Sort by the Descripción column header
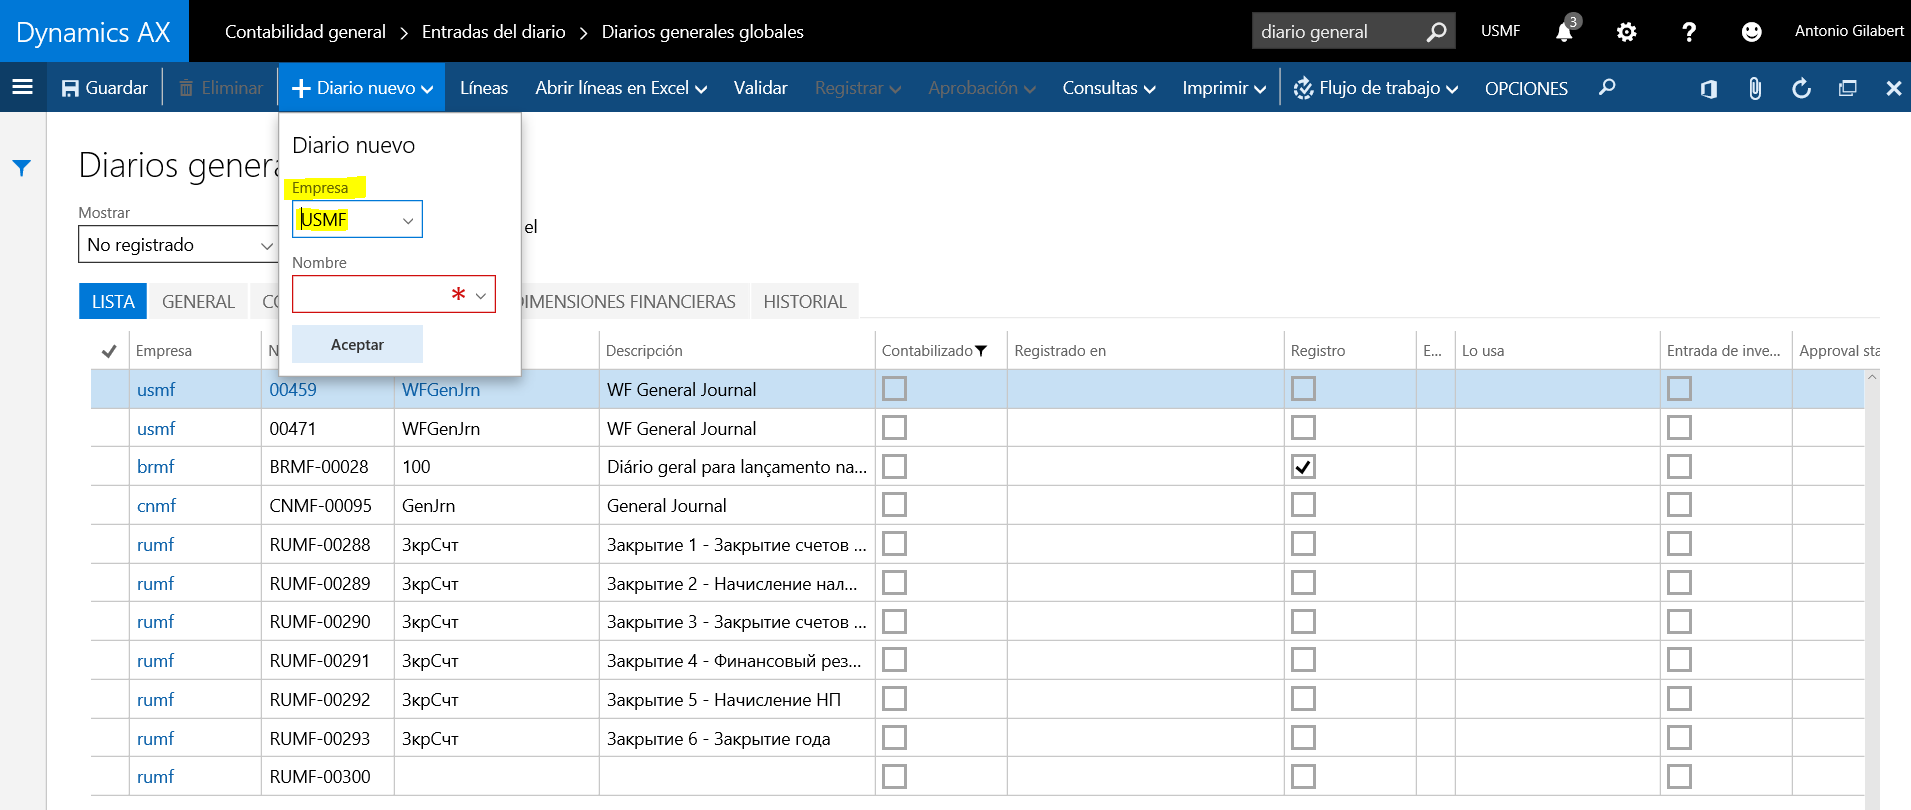Screen dimensions: 1911x810 pos(645,351)
